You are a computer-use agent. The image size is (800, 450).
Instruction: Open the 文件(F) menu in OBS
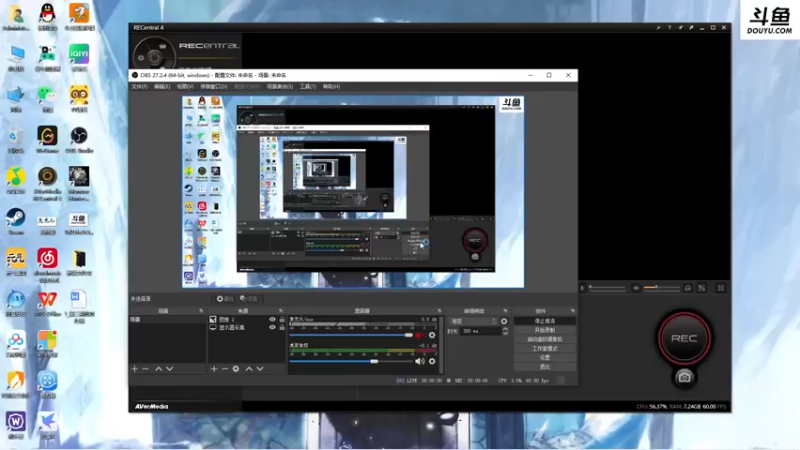139,87
